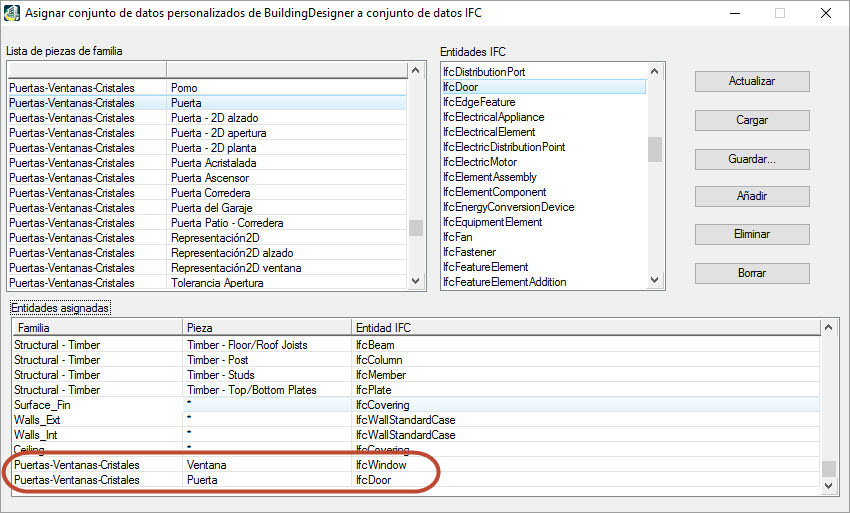Select IfcFeatureElement entity
This screenshot has width=850, height=513.
point(544,267)
